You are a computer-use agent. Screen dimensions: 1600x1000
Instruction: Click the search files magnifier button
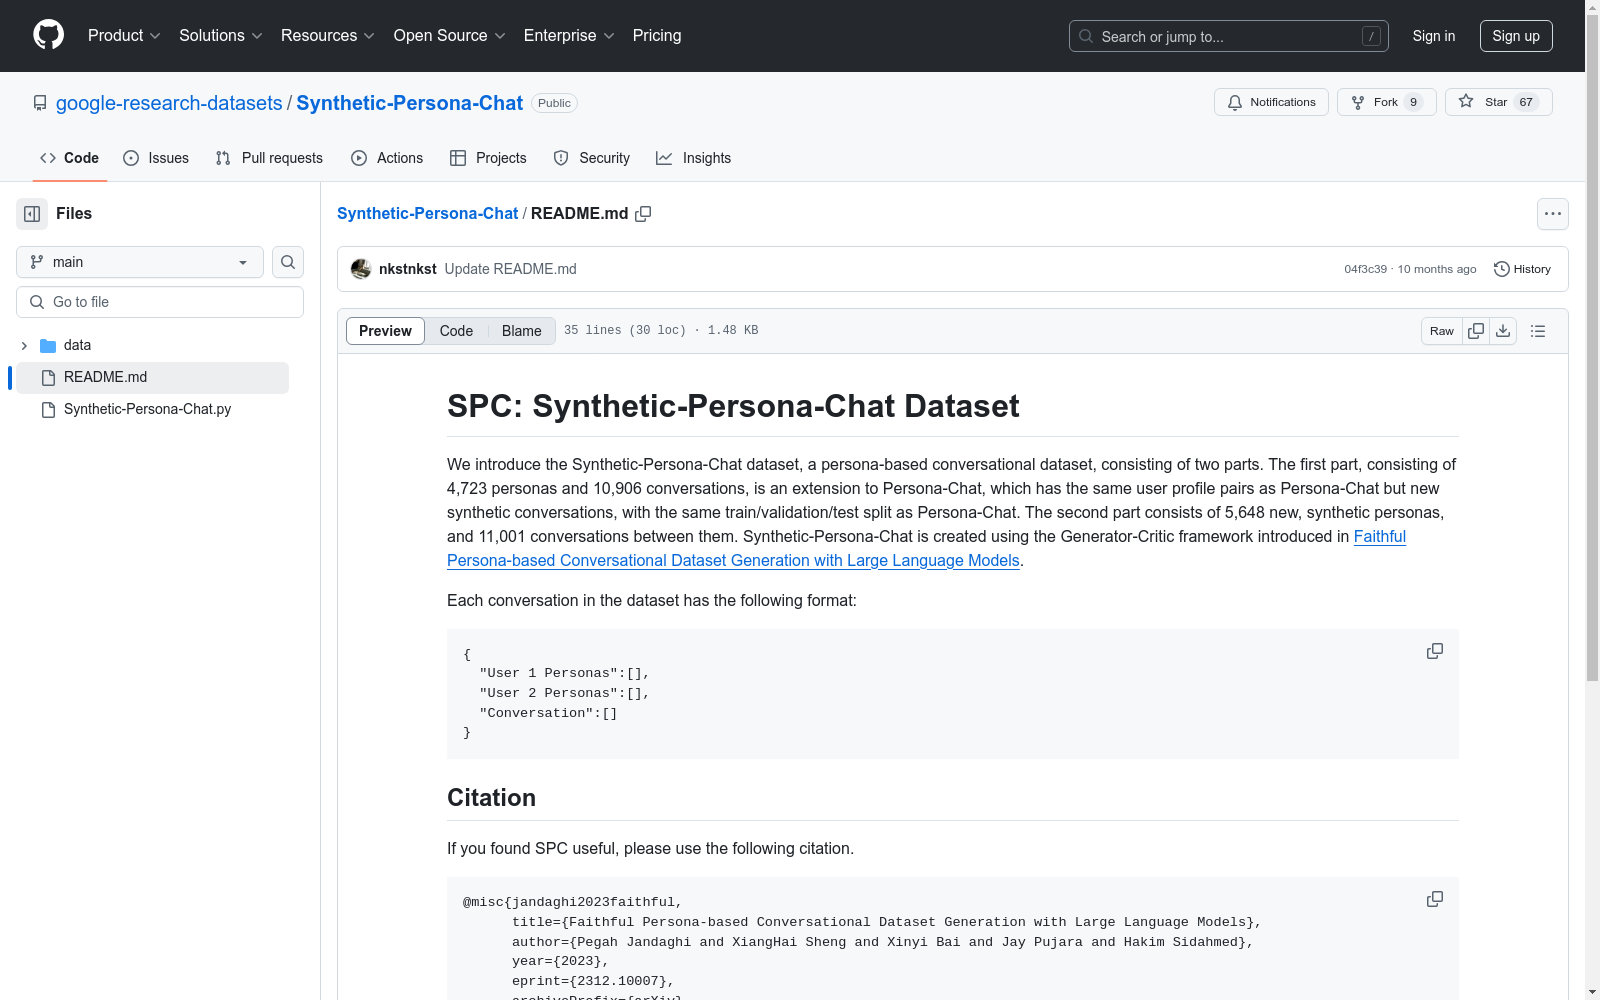[x=288, y=262]
